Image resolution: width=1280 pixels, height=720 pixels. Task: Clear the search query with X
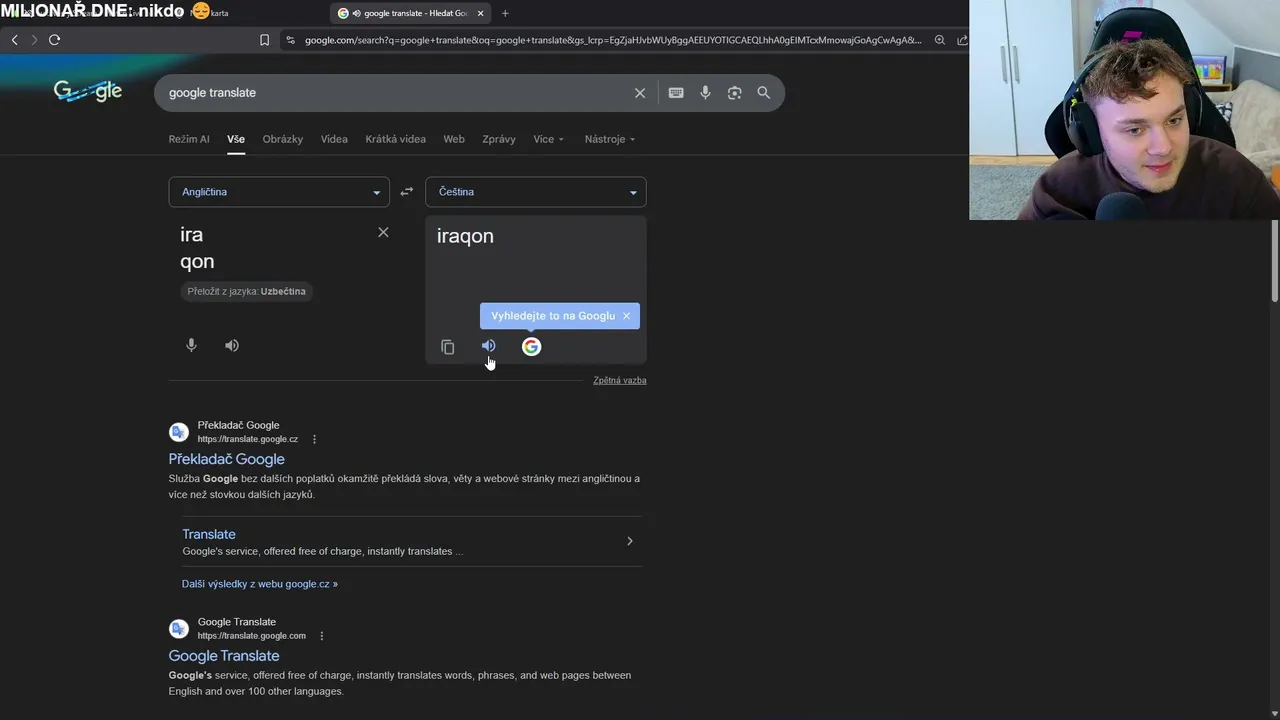point(640,93)
